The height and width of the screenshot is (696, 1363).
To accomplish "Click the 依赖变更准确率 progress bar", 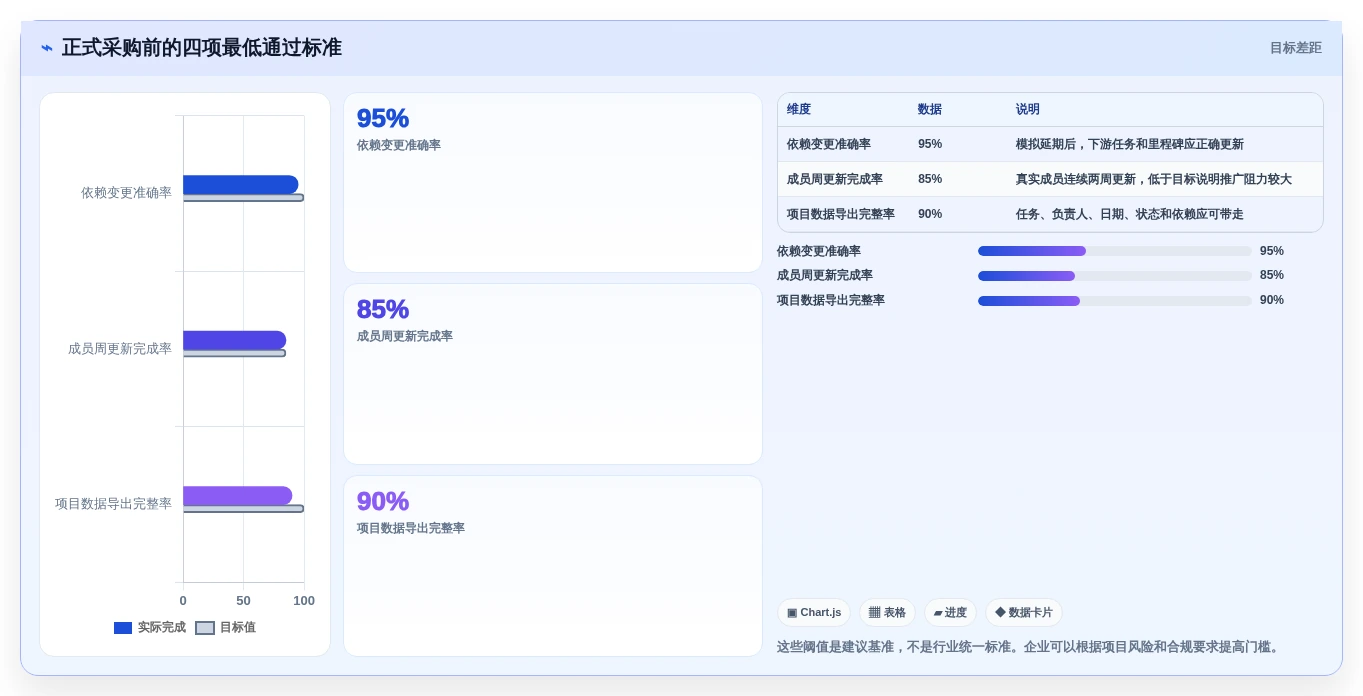I will 1115,251.
